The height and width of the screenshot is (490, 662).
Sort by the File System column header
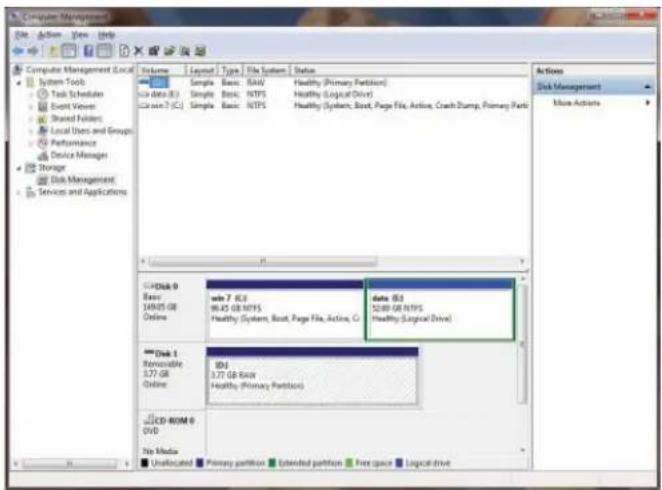tap(267, 70)
